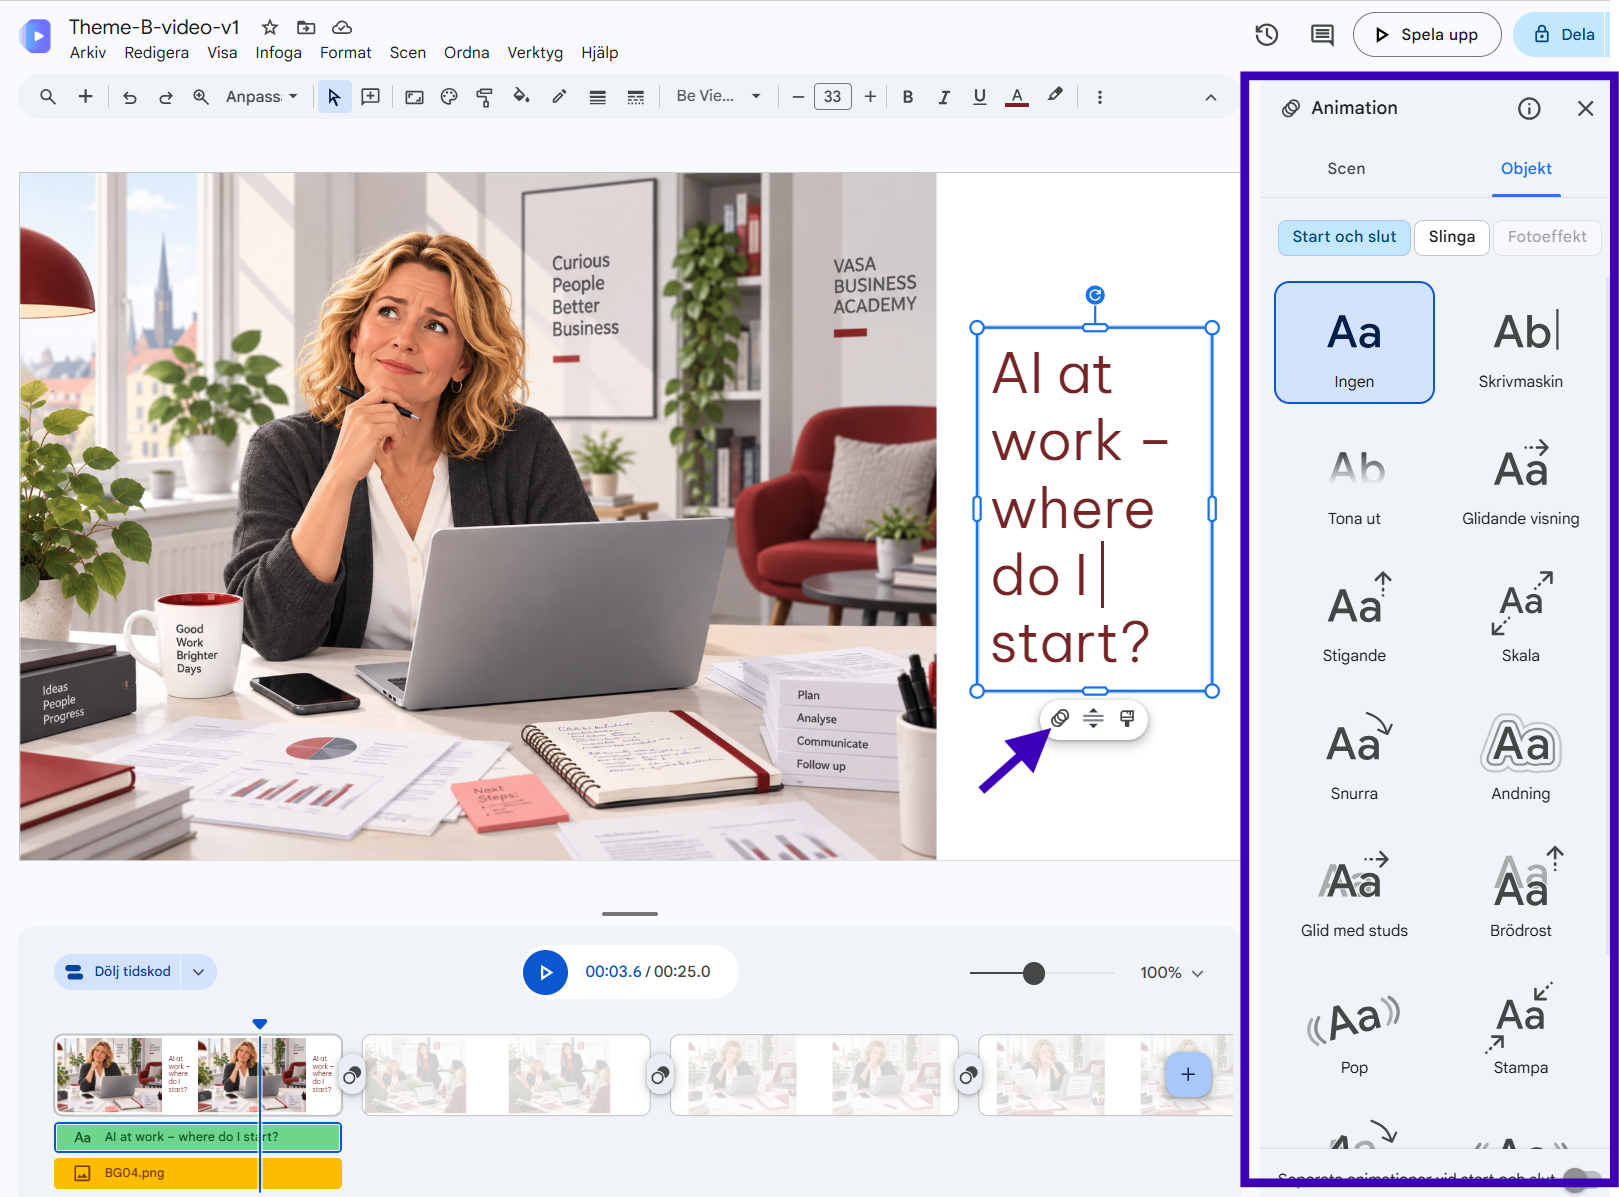This screenshot has width=1619, height=1197.
Task: Open the Scen menu
Action: click(407, 53)
